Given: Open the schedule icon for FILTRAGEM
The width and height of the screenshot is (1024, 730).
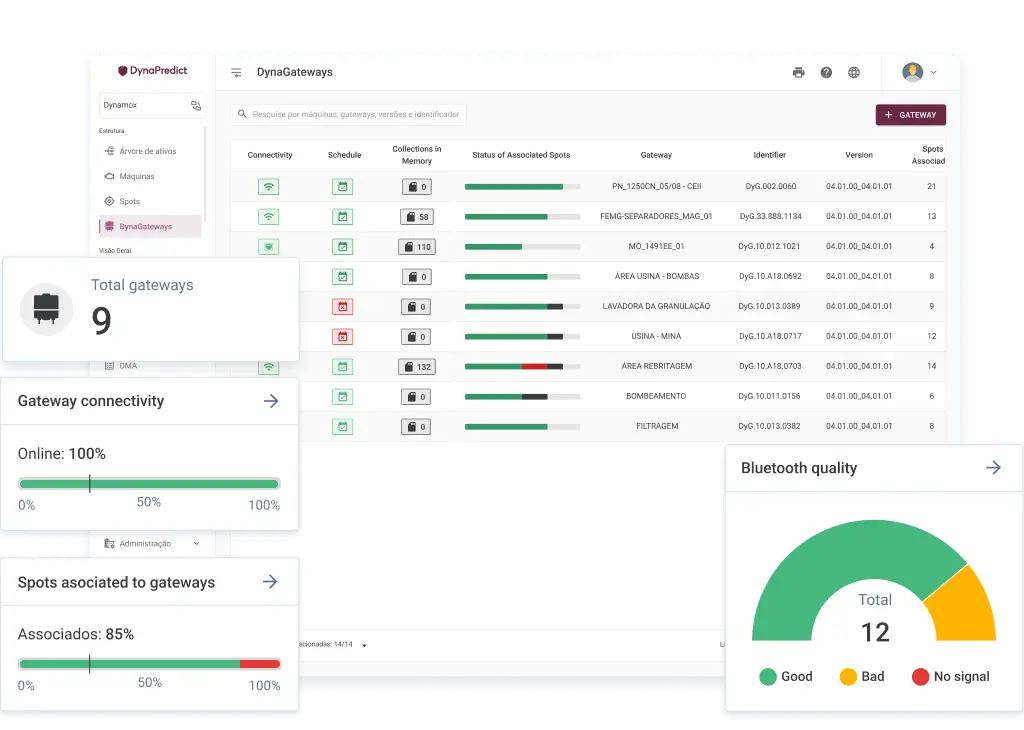Looking at the screenshot, I should 342,427.
